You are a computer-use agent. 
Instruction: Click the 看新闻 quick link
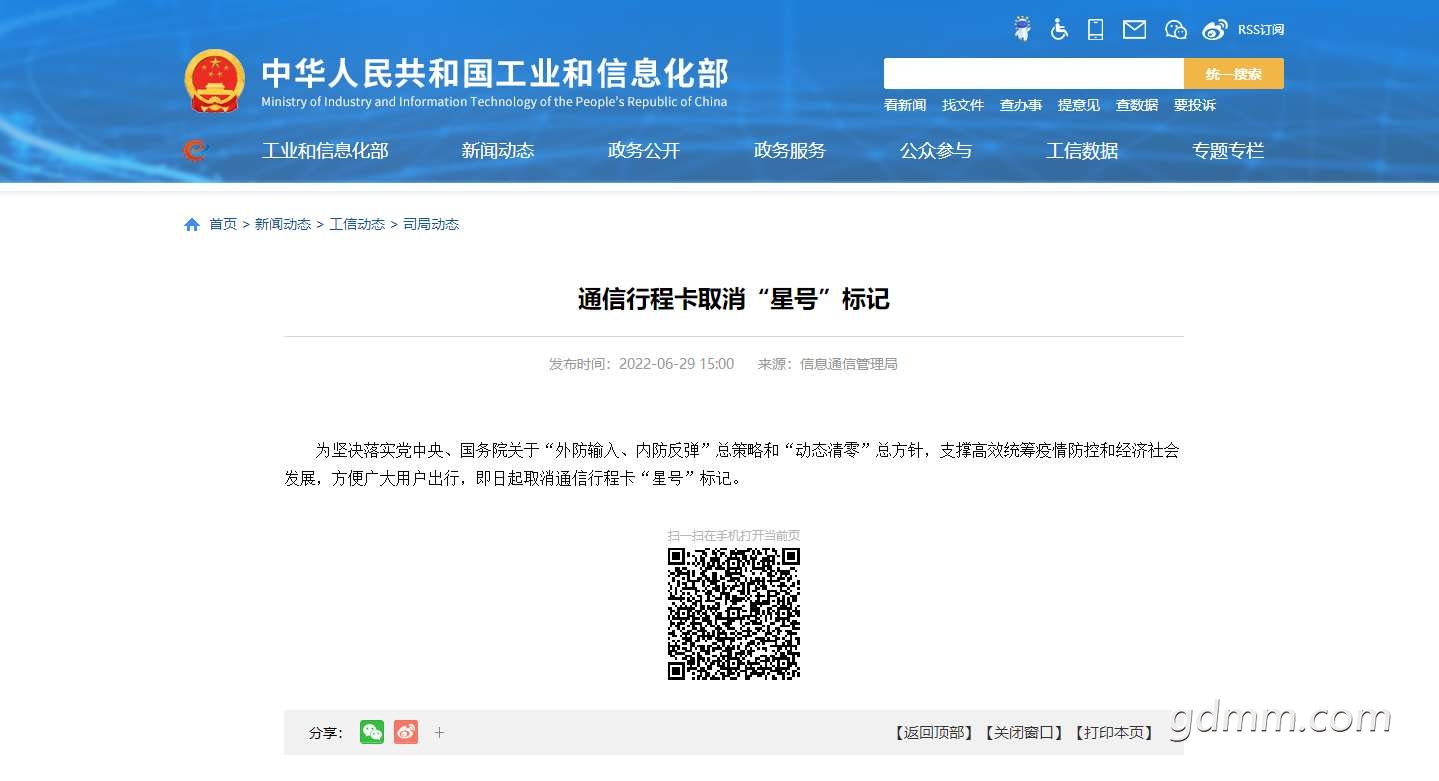[x=905, y=105]
